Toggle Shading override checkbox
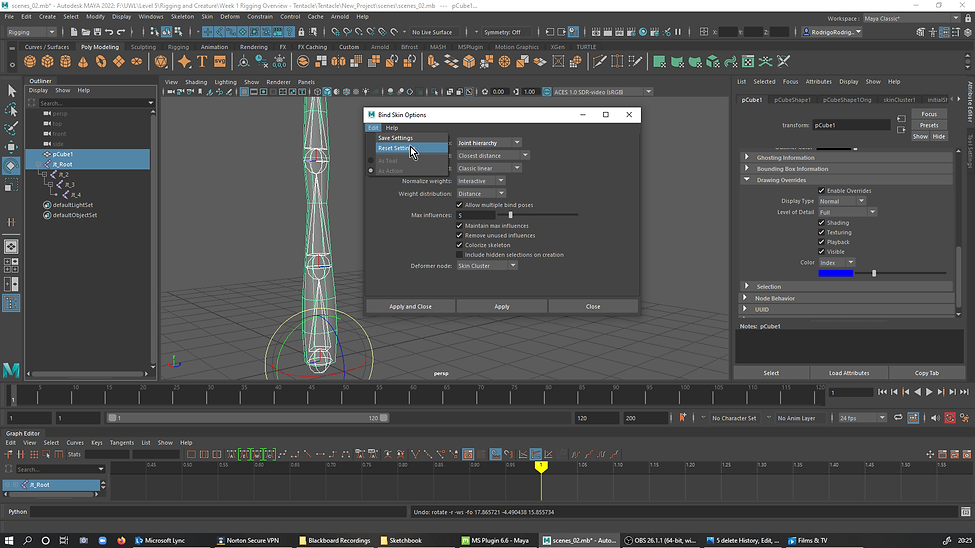Image resolution: width=975 pixels, height=548 pixels. pos(821,222)
